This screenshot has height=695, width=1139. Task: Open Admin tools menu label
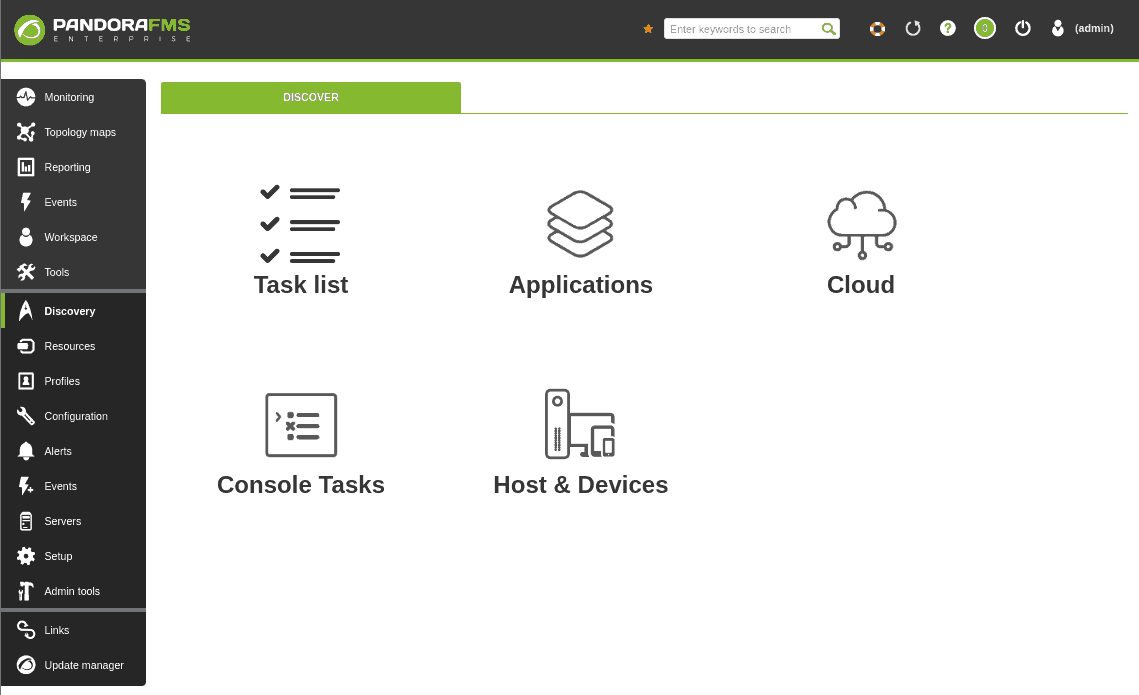pos(72,591)
